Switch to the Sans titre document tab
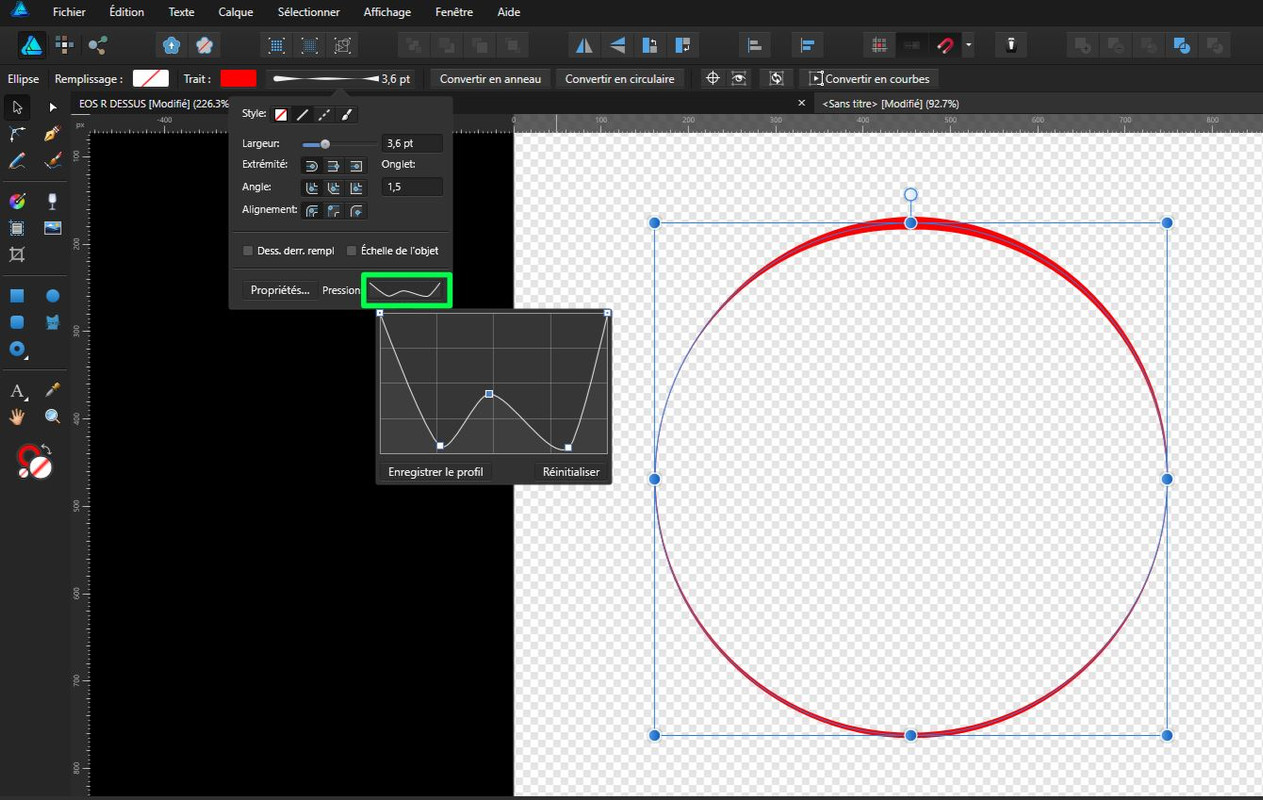The image size is (1263, 800). coord(890,104)
